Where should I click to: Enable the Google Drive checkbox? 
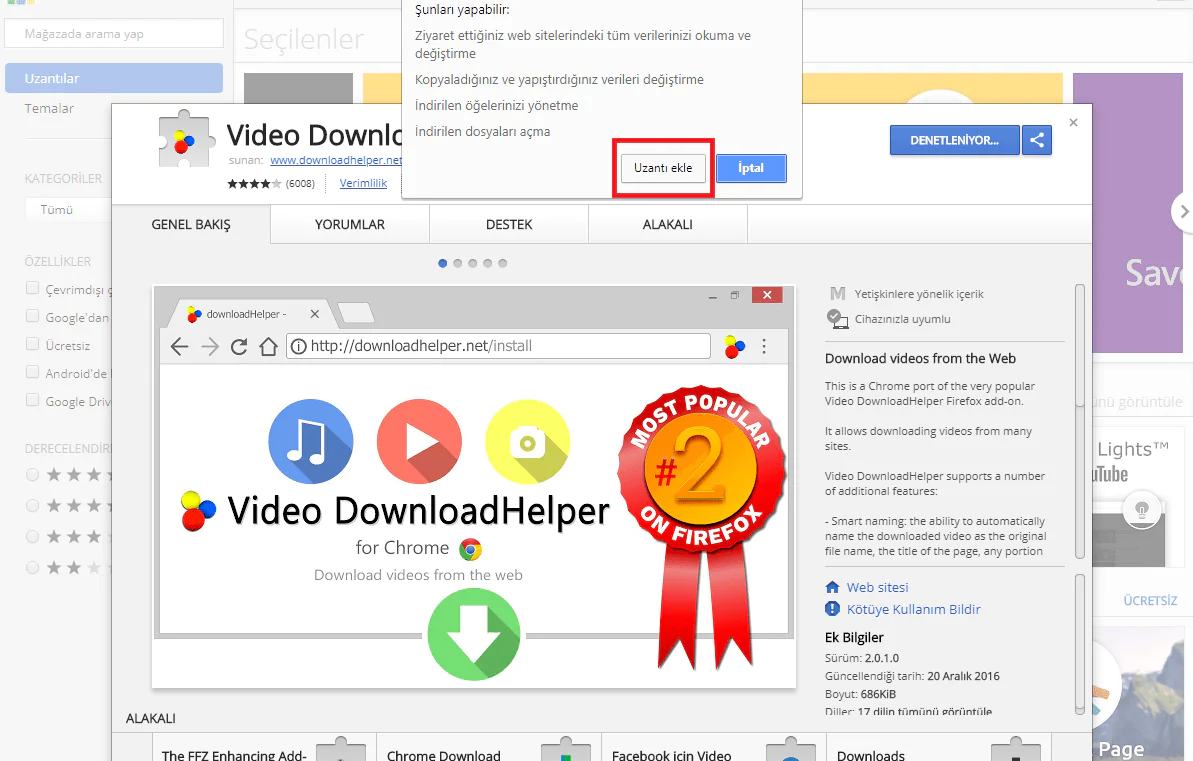[x=33, y=401]
